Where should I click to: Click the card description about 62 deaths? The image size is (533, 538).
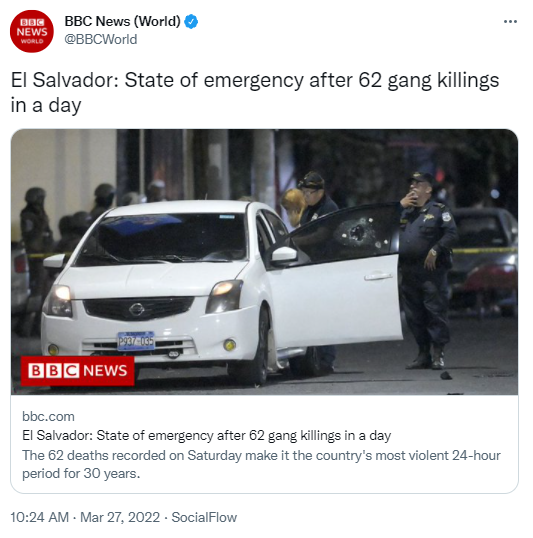261,464
